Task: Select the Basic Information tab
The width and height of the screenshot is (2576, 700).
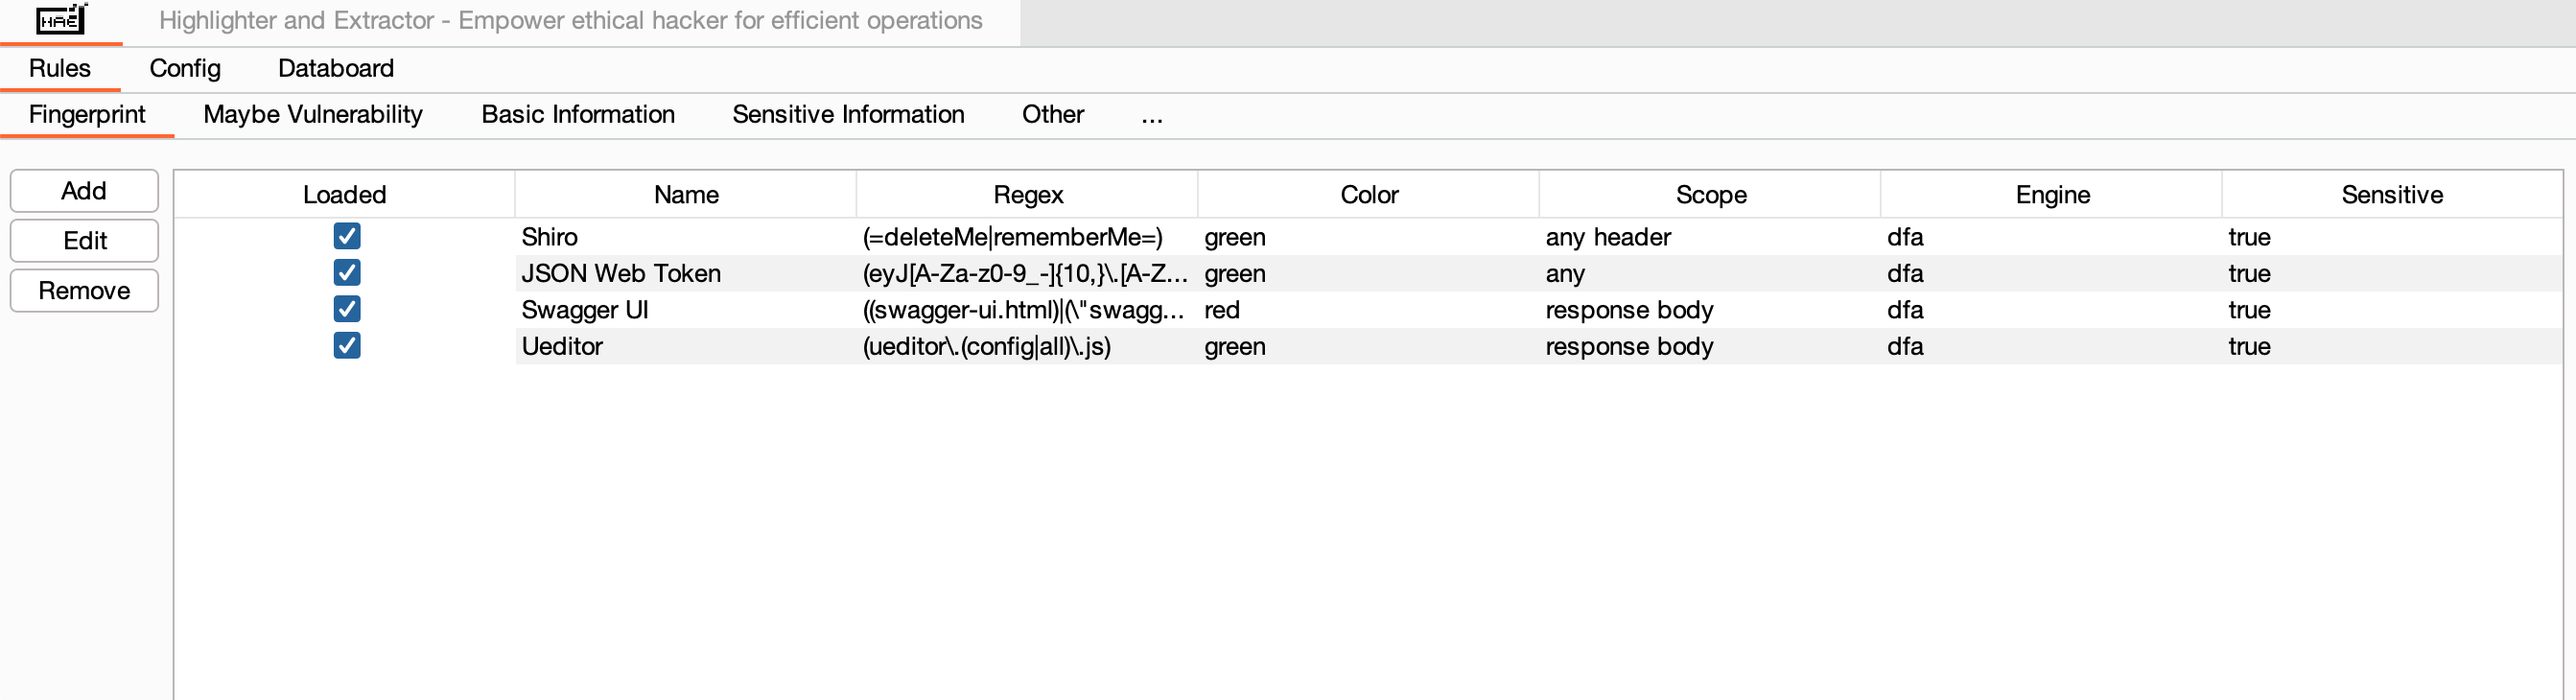Action: (x=577, y=115)
